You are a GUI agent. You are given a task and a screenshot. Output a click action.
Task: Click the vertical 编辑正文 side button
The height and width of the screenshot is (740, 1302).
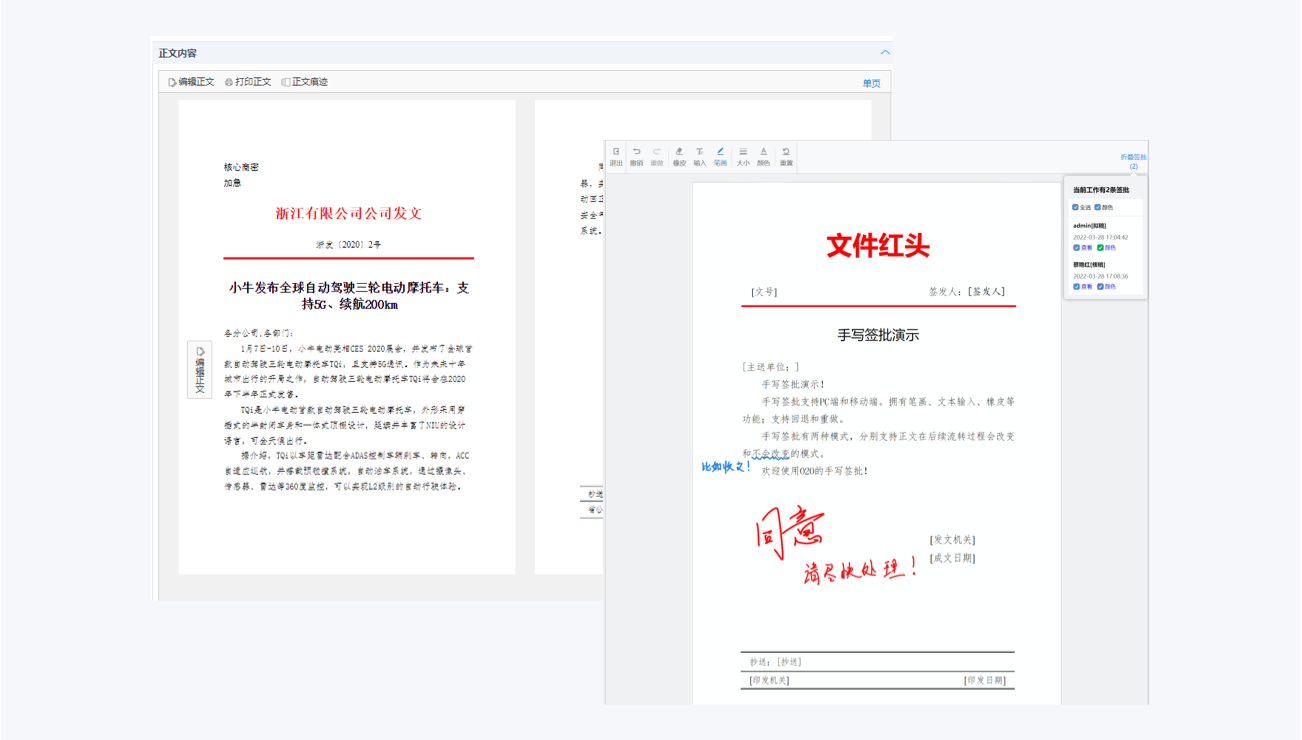click(x=200, y=370)
